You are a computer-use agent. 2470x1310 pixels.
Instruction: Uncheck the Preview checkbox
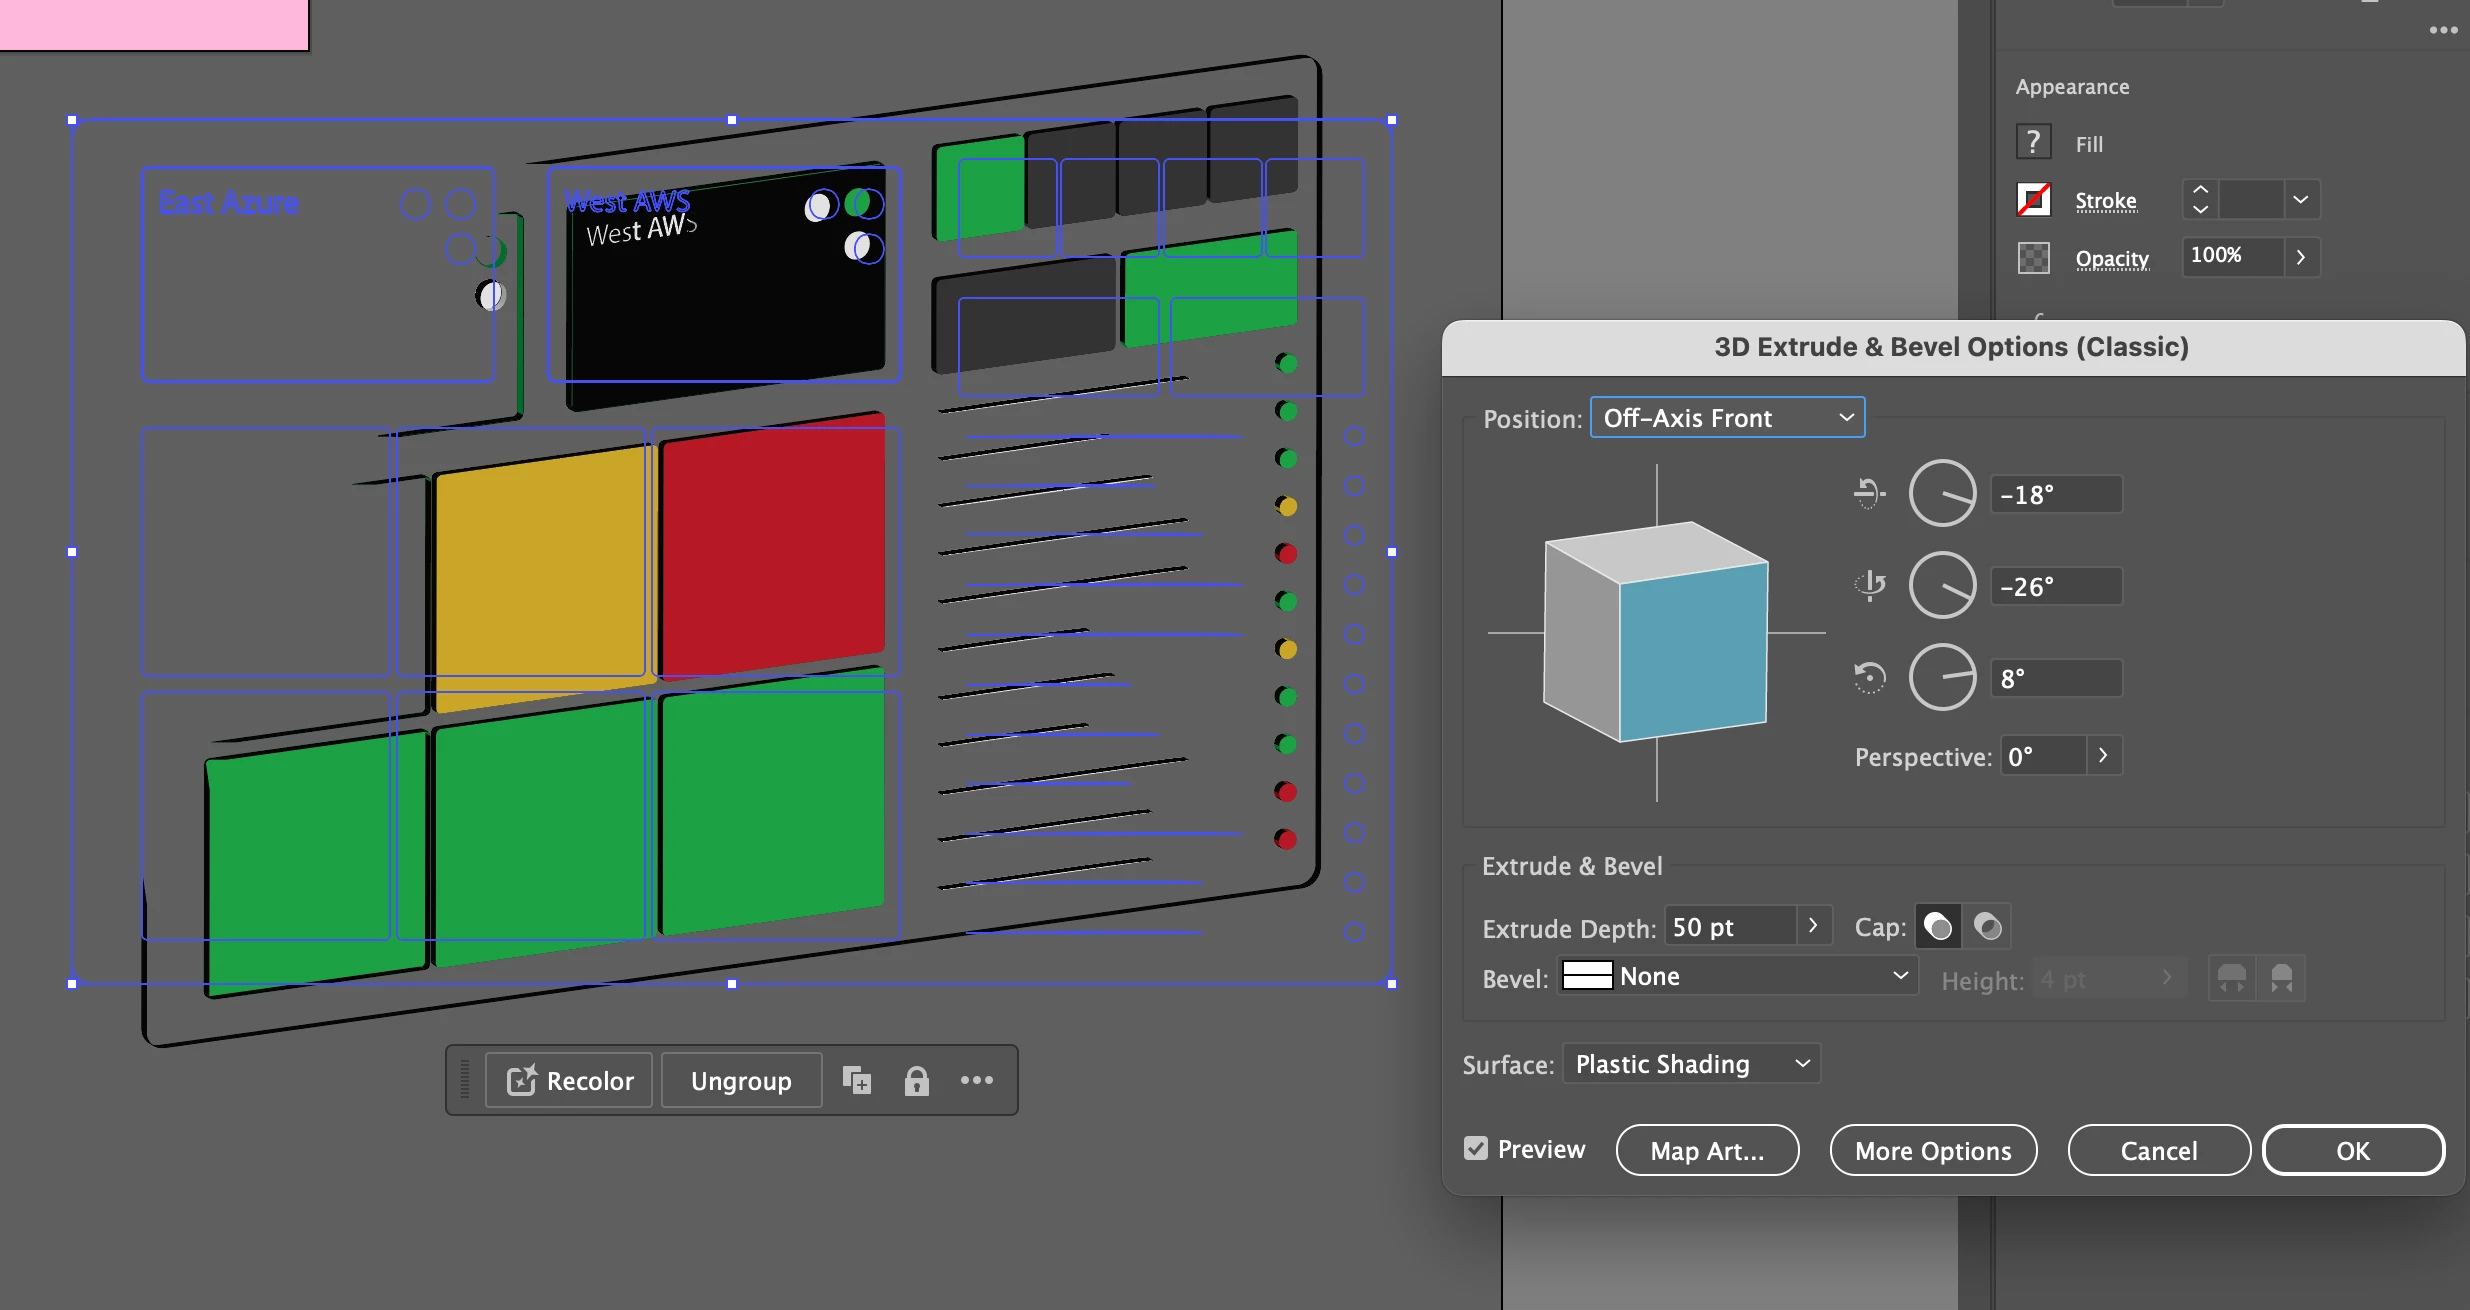pyautogui.click(x=1476, y=1149)
